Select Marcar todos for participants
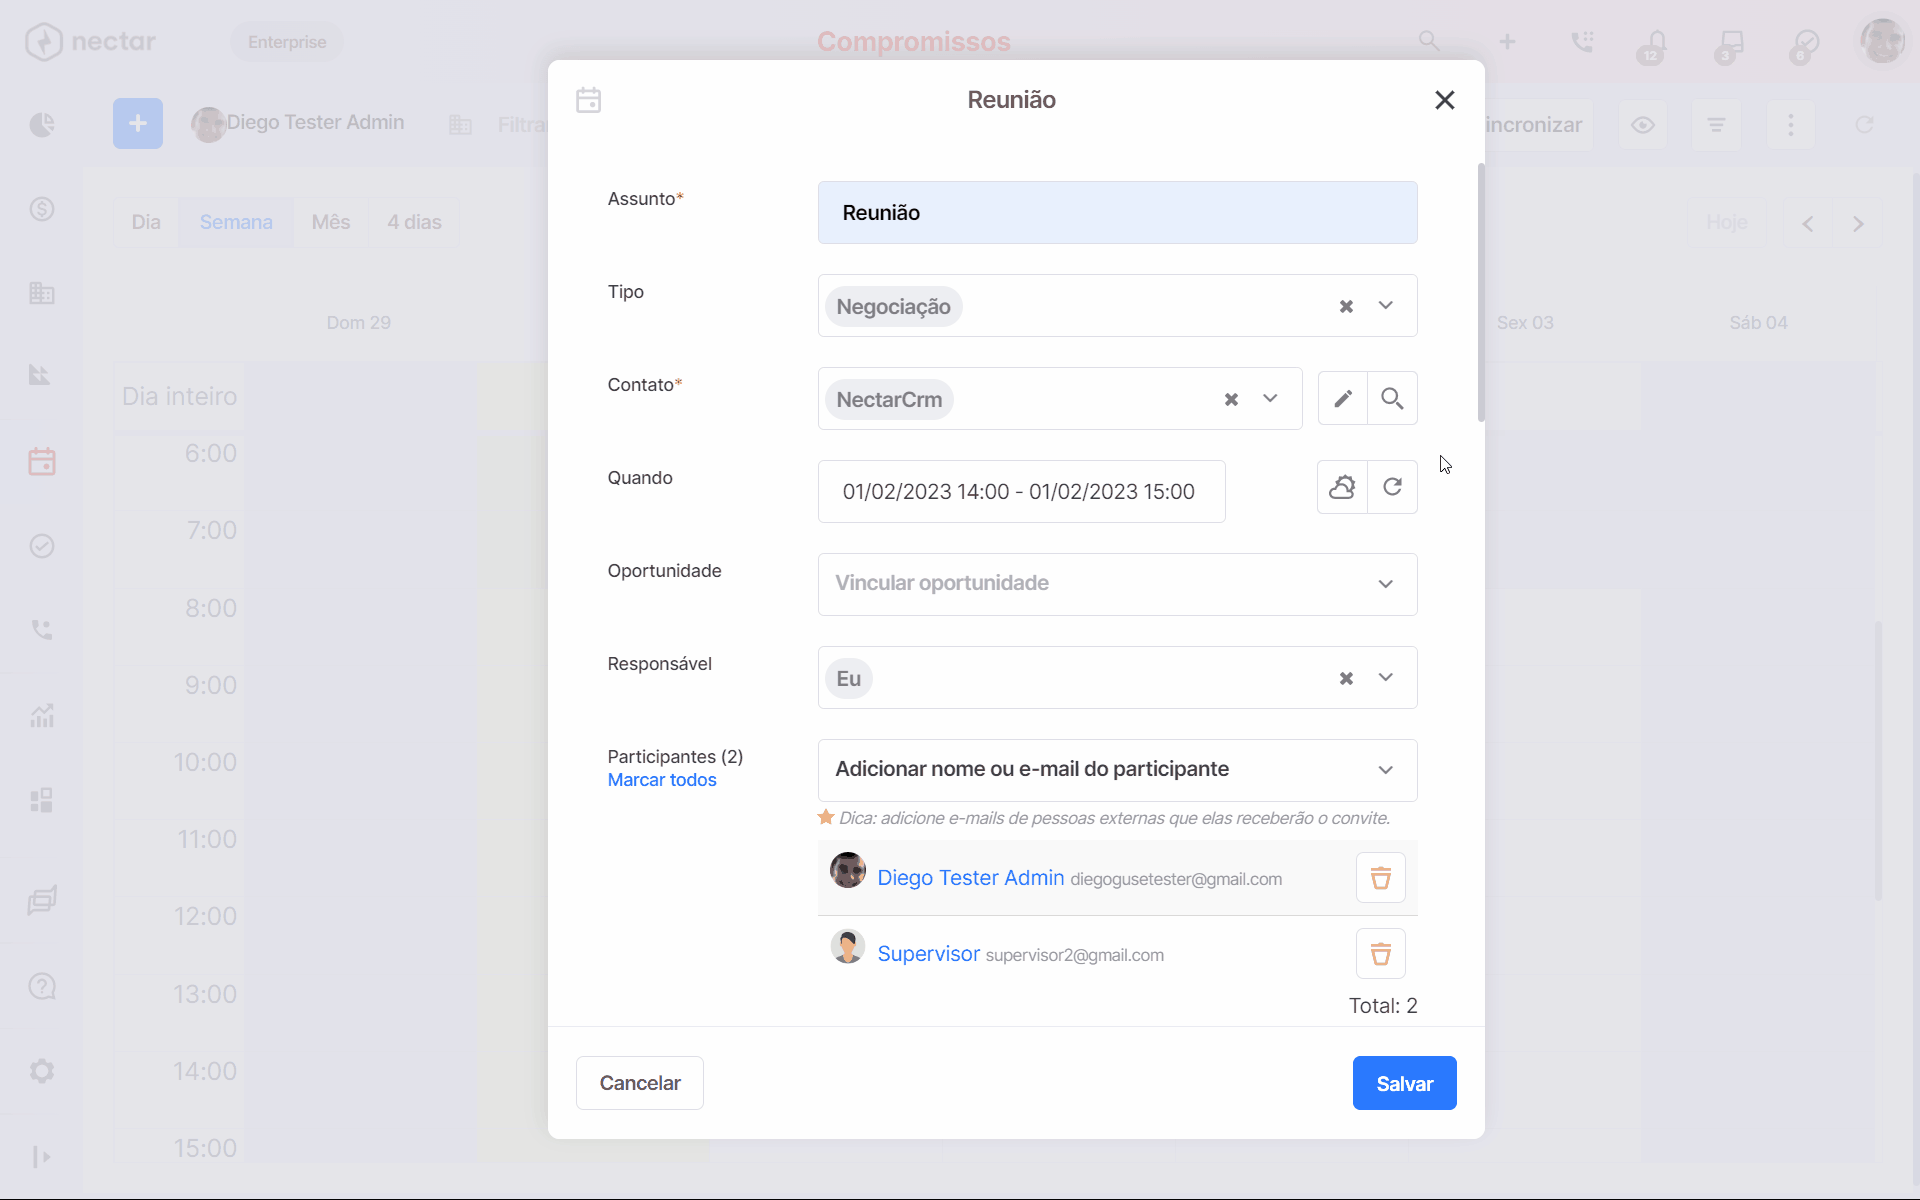This screenshot has width=1920, height=1200. point(661,780)
